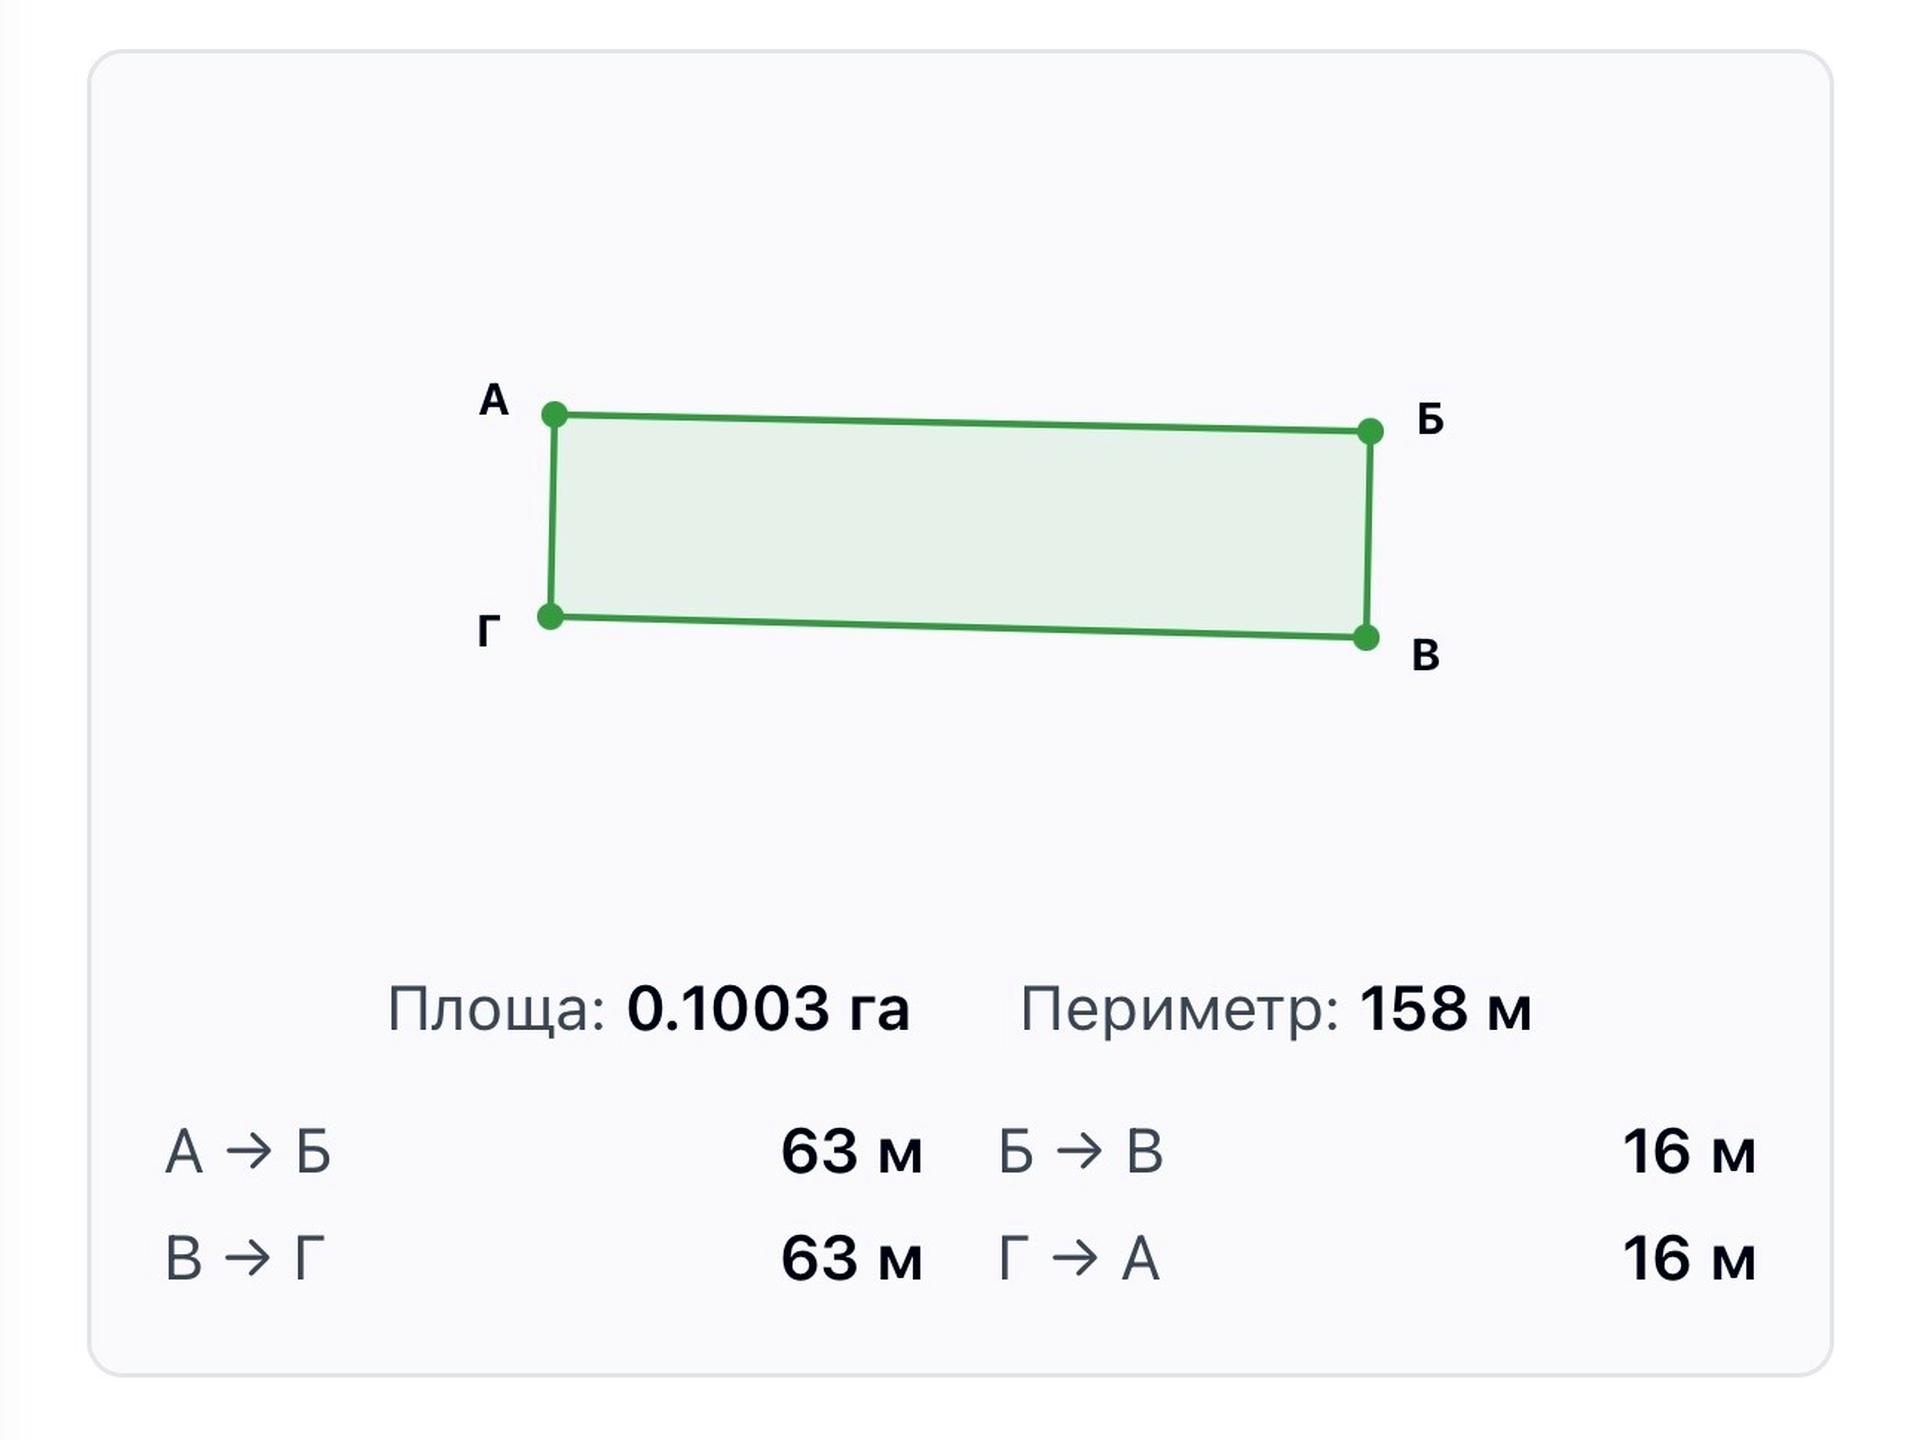Click the Периметр label
This screenshot has height=1440, width=1920.
click(x=1180, y=1010)
